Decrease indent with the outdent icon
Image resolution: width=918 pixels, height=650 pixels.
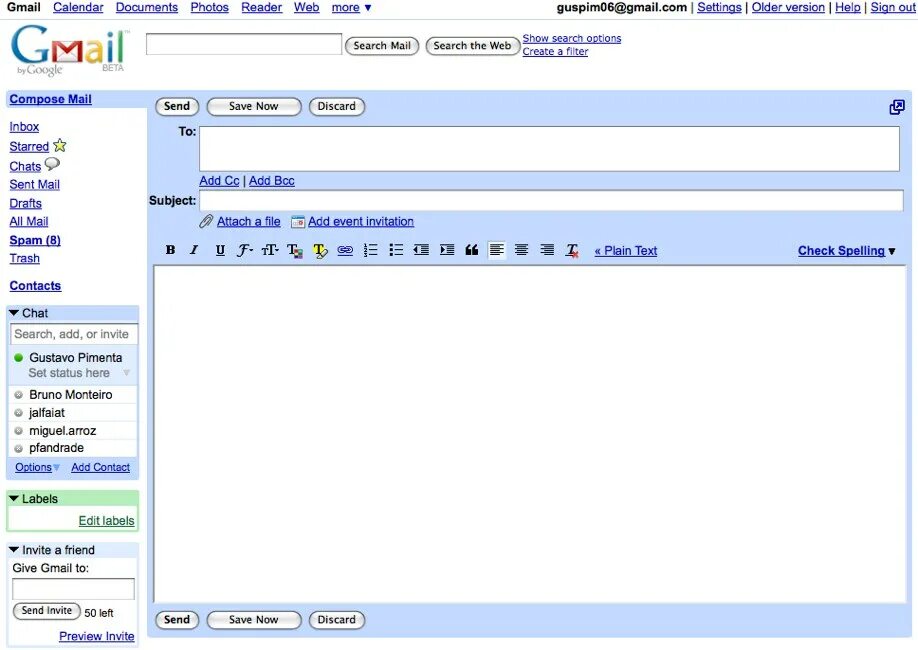click(422, 250)
